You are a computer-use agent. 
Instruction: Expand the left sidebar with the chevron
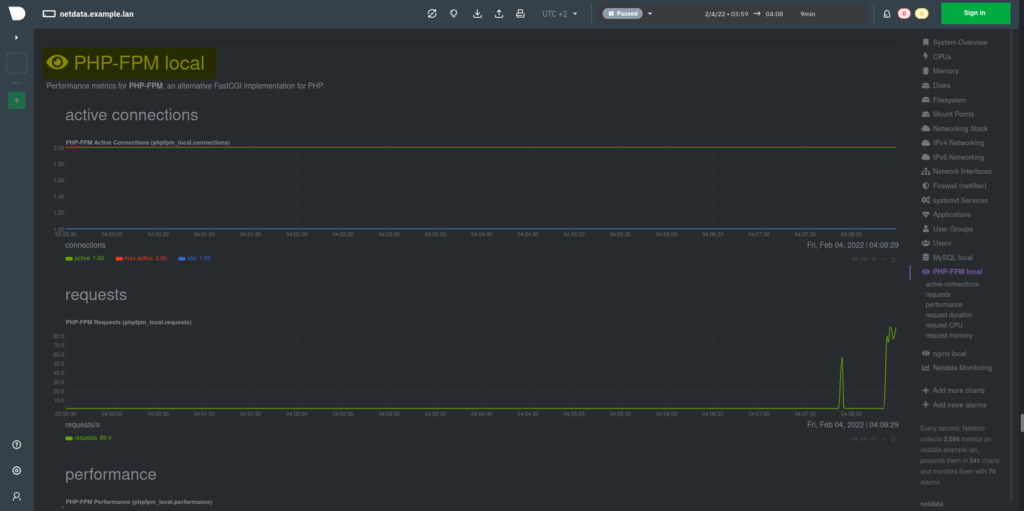(x=16, y=37)
